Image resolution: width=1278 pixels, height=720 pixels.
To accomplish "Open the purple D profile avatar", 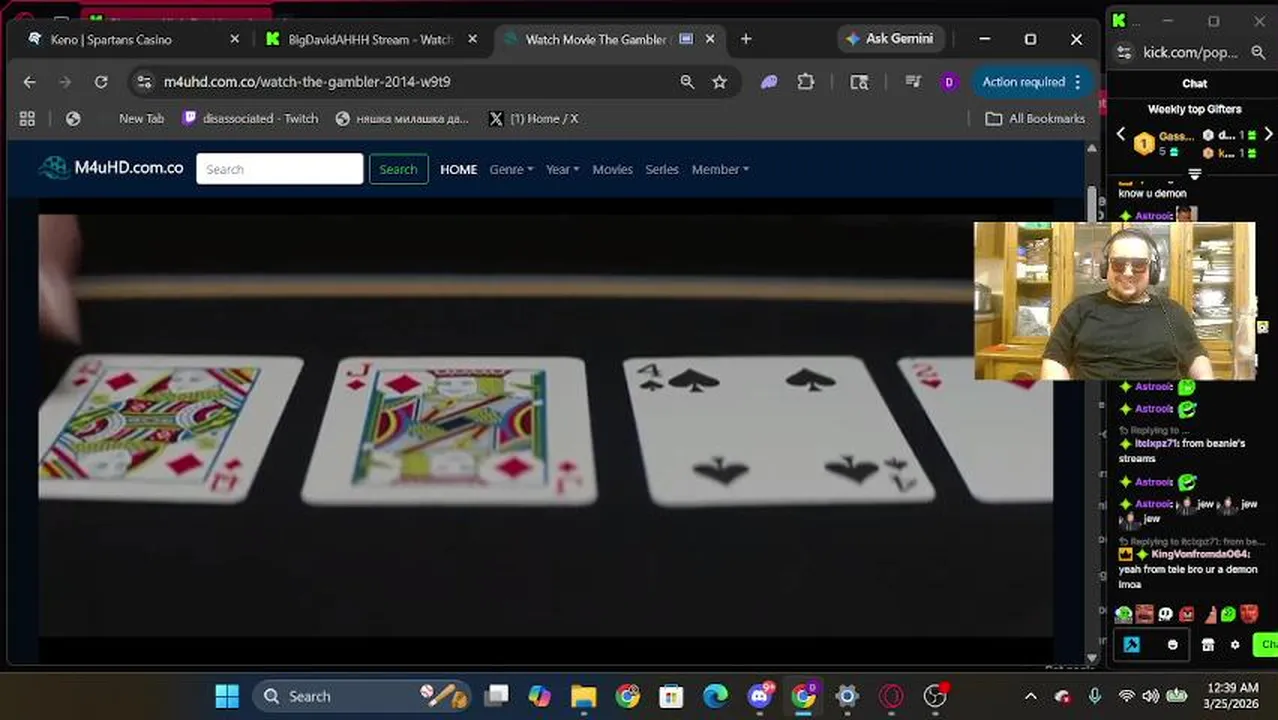I will tap(949, 82).
